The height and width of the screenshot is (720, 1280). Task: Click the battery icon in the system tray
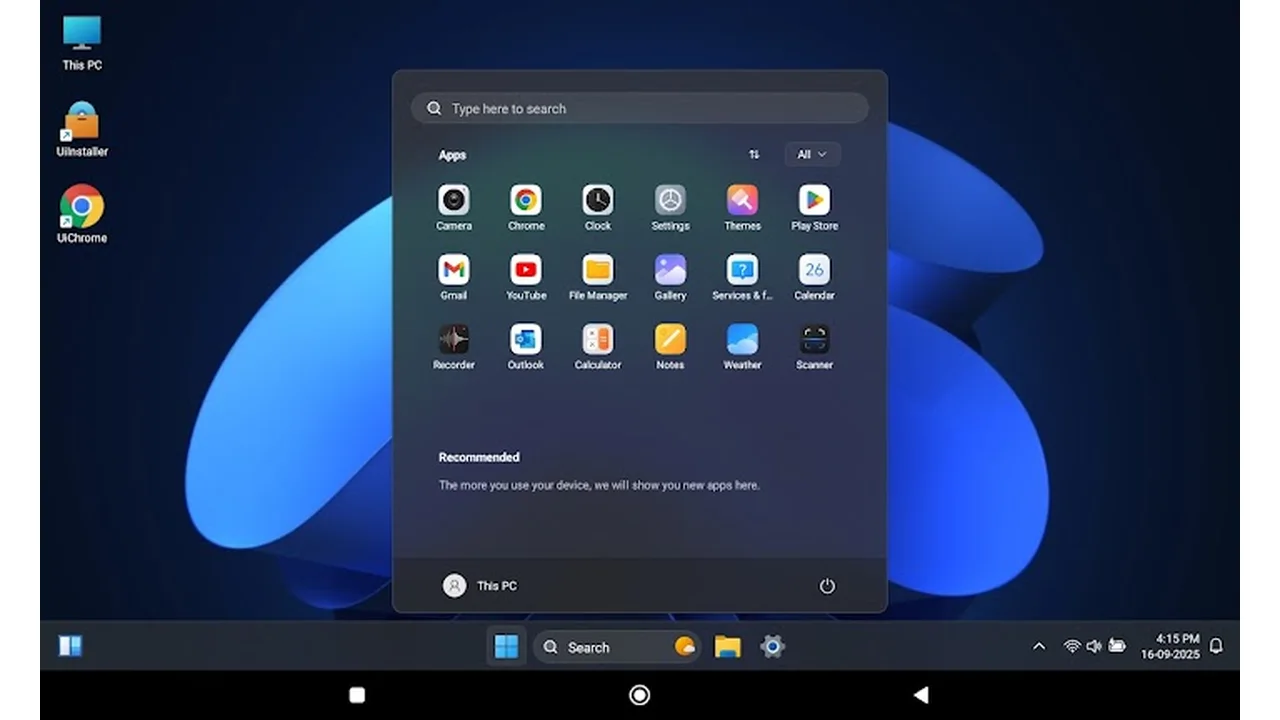pyautogui.click(x=1117, y=647)
